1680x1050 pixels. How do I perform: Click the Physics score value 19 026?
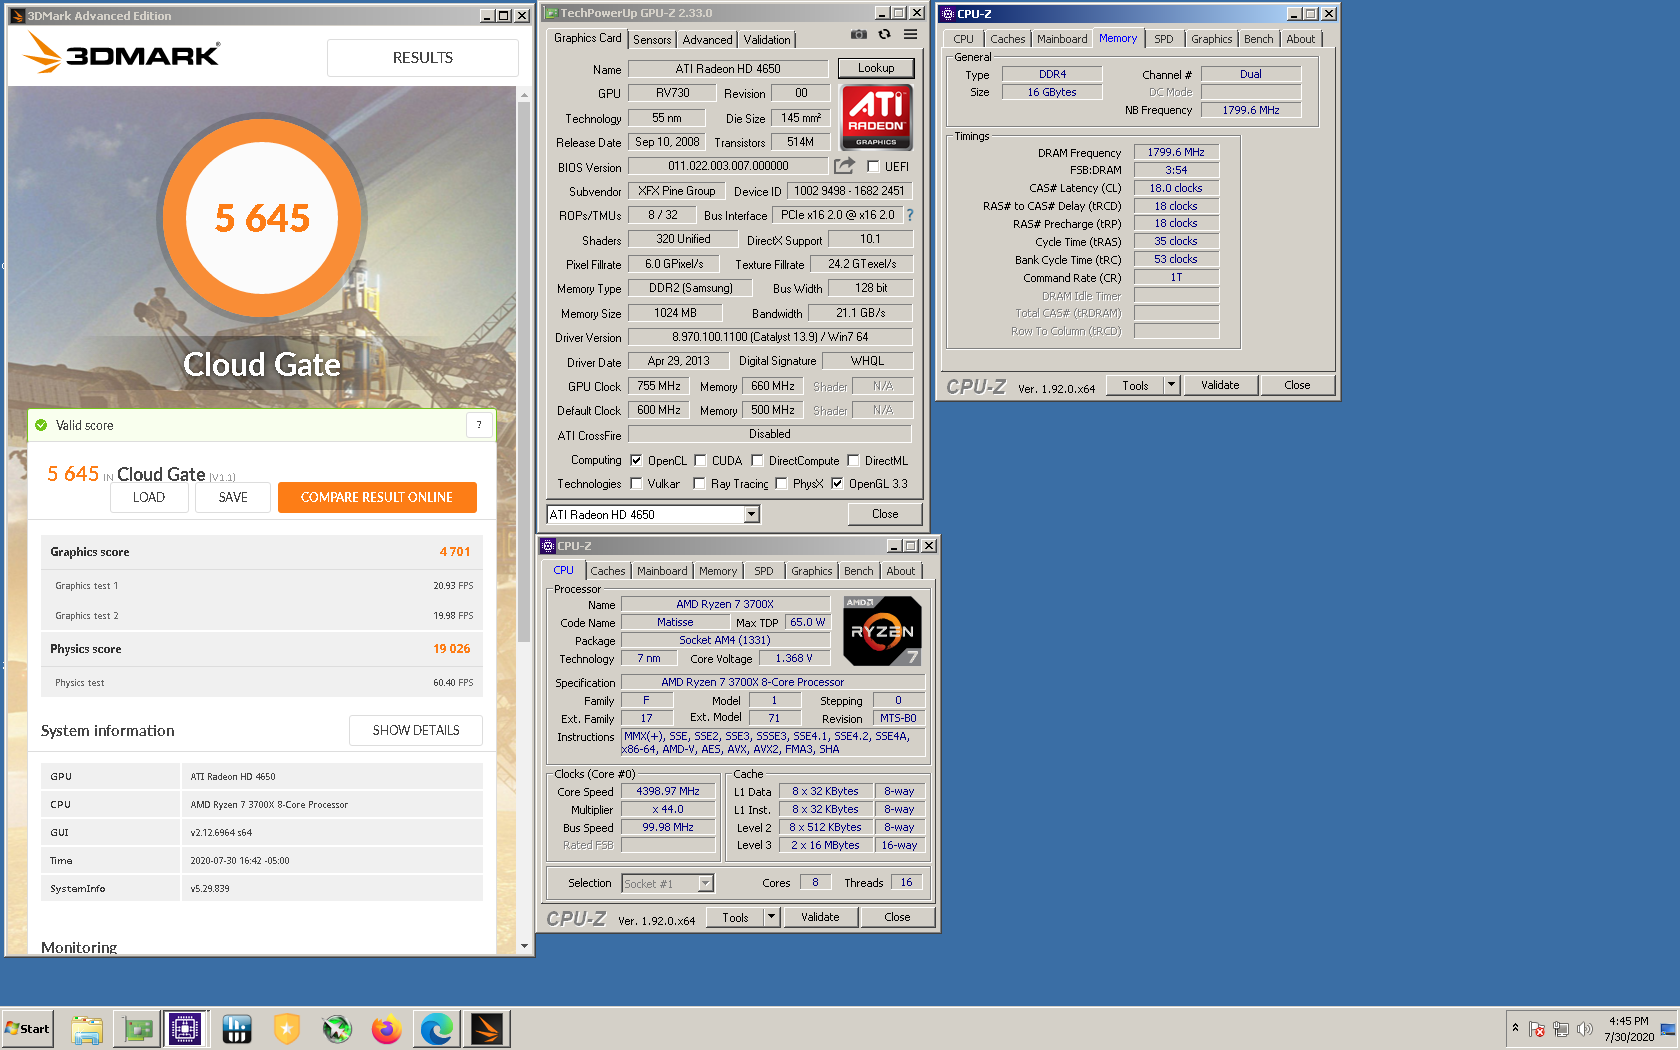[x=451, y=649]
